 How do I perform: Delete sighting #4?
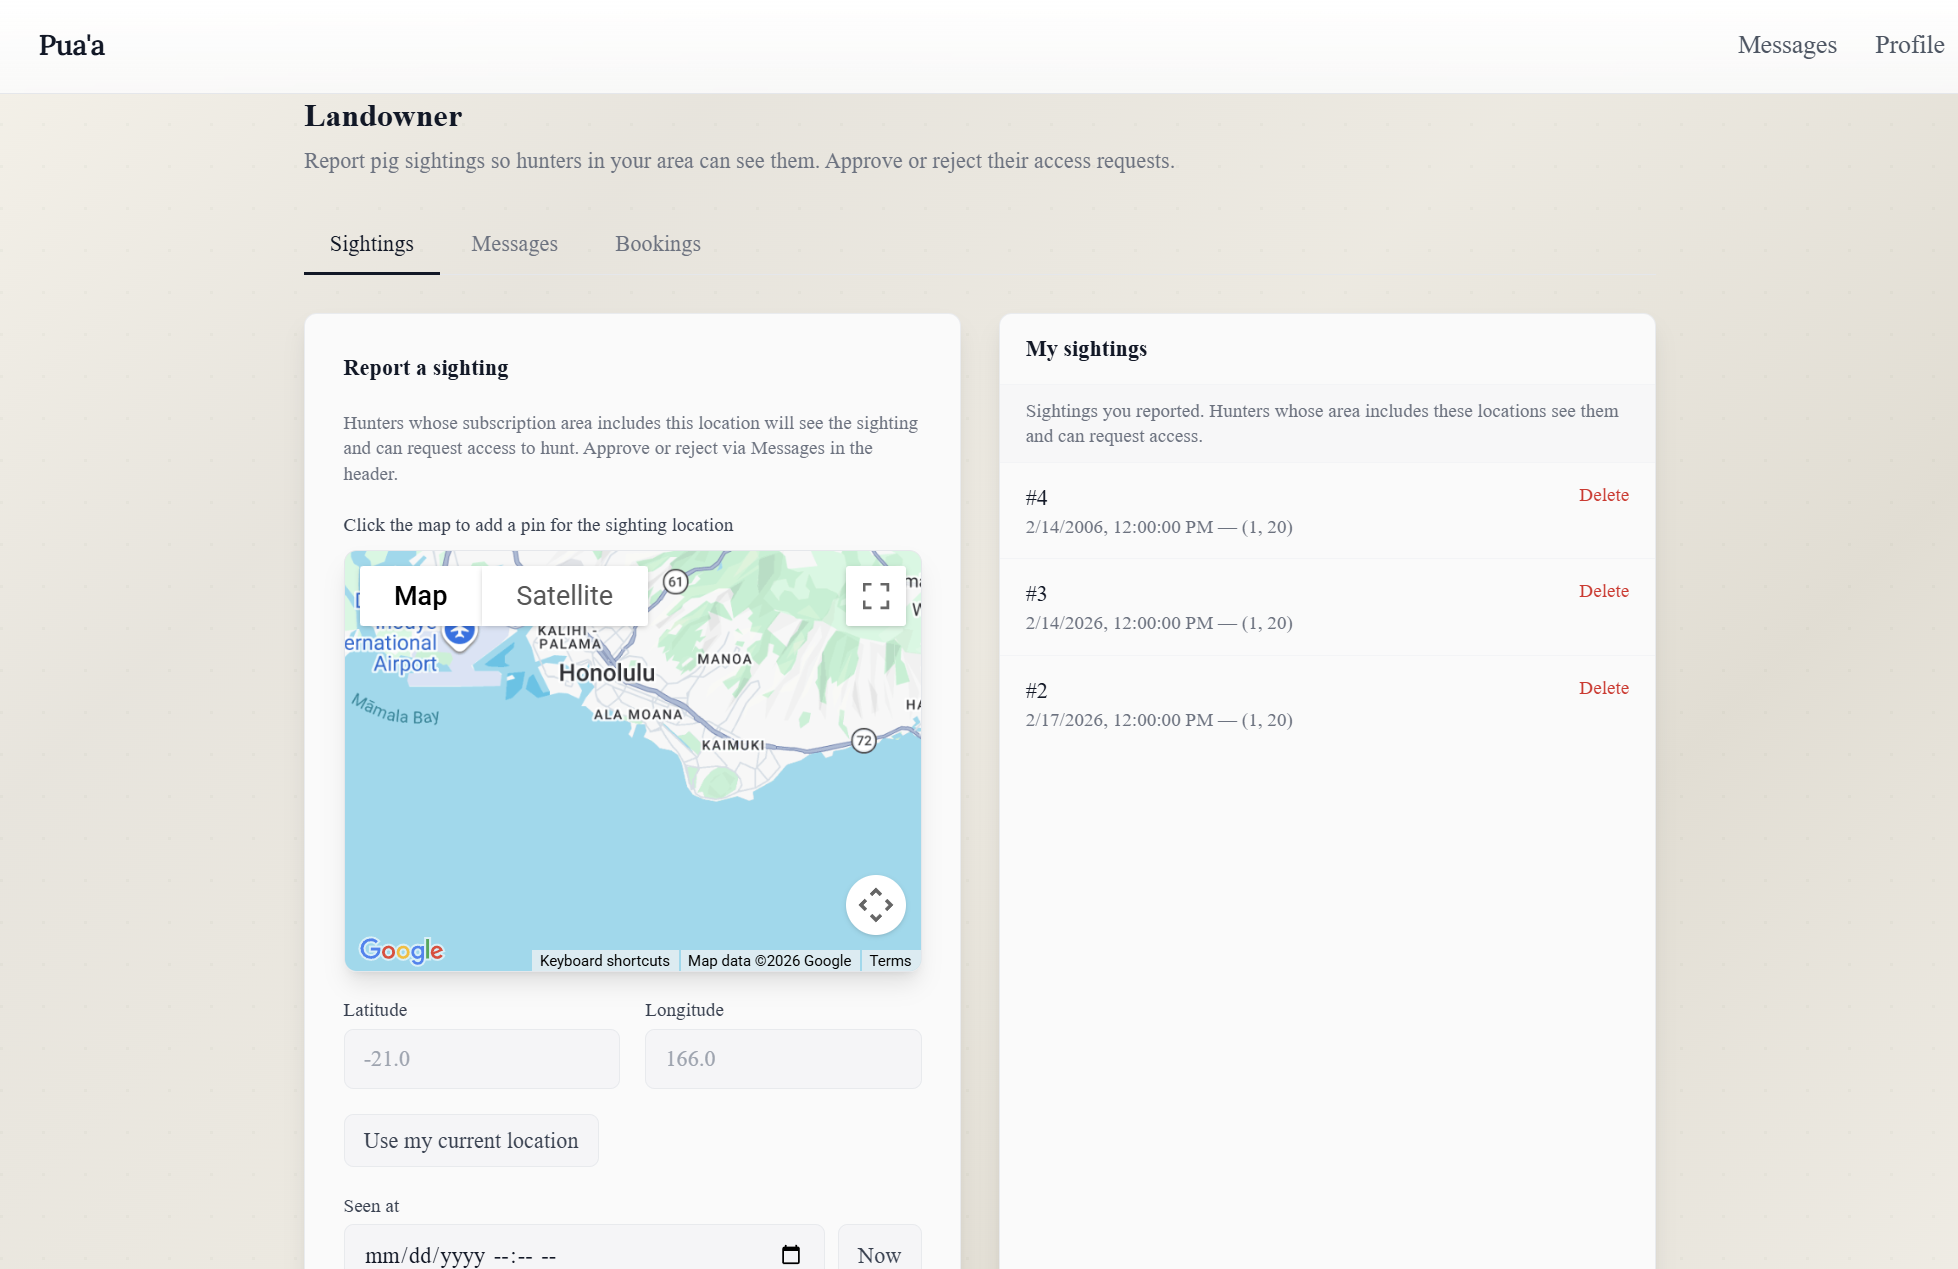pos(1603,495)
